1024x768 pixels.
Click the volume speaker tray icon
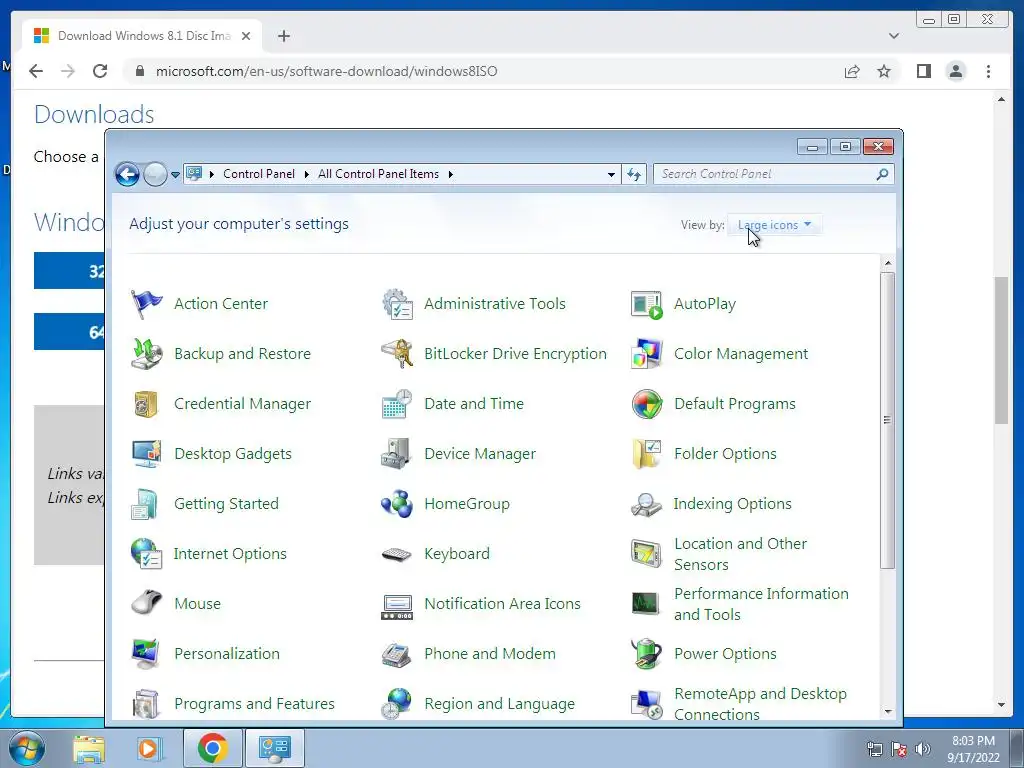(x=922, y=749)
